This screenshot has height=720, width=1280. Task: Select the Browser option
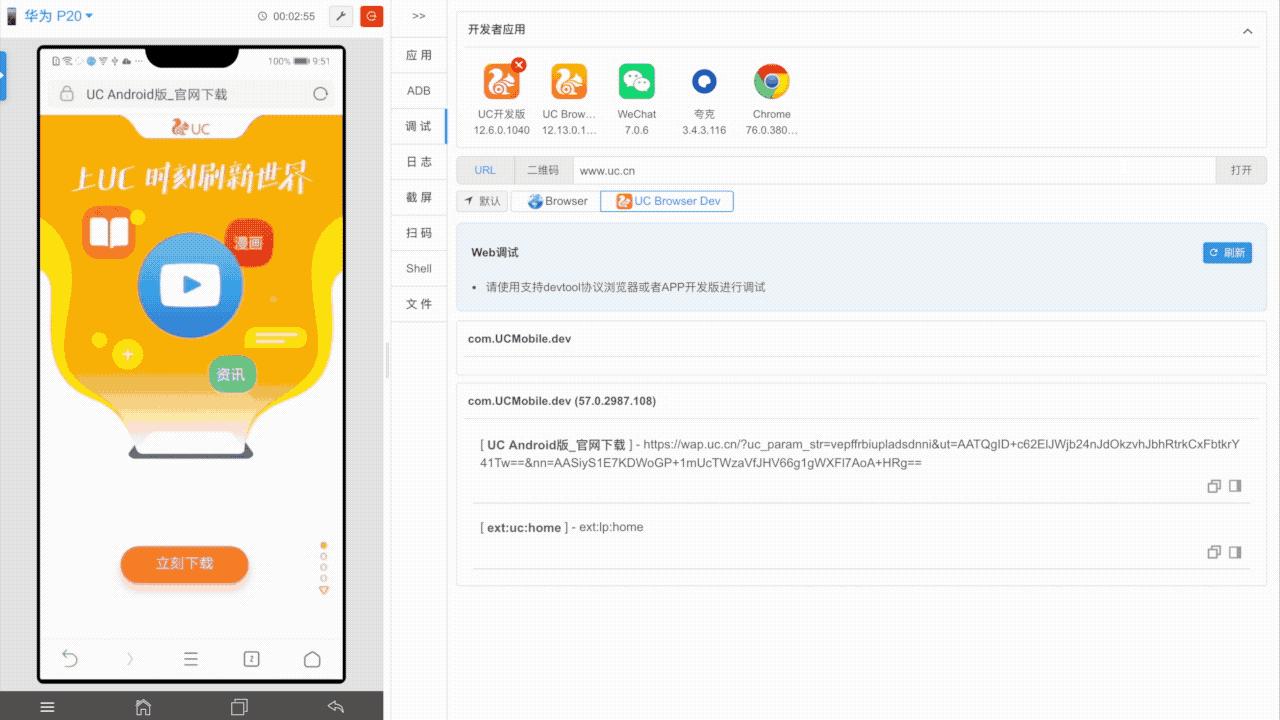click(556, 201)
